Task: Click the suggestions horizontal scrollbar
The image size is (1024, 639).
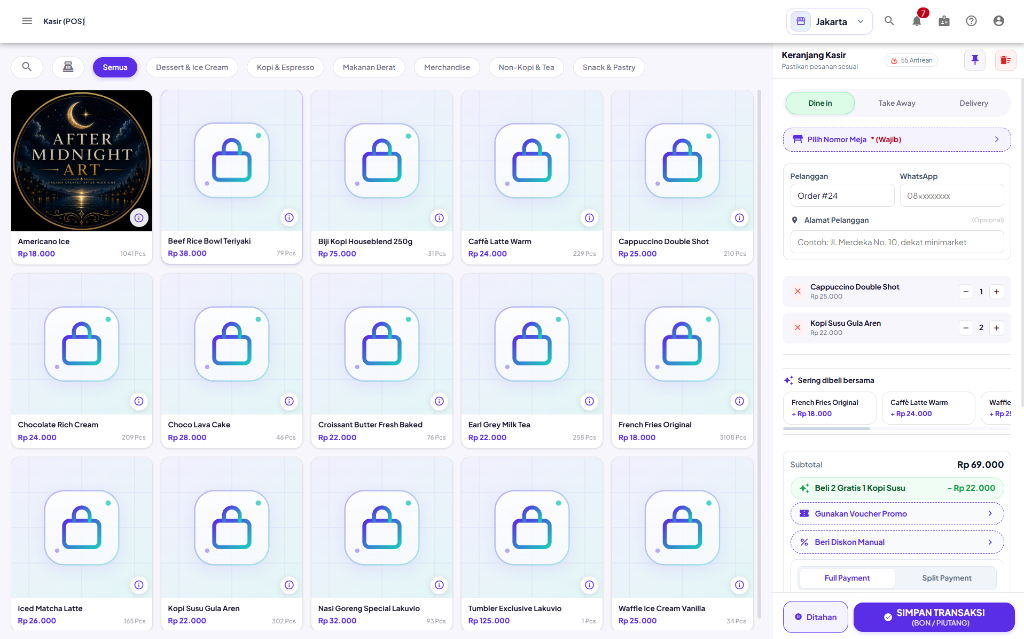Action: [x=826, y=429]
